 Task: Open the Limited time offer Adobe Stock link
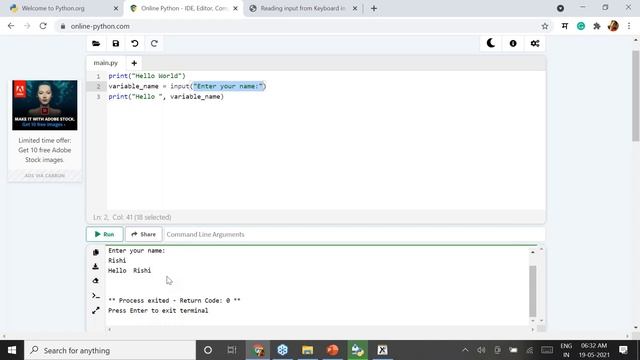pos(44,150)
